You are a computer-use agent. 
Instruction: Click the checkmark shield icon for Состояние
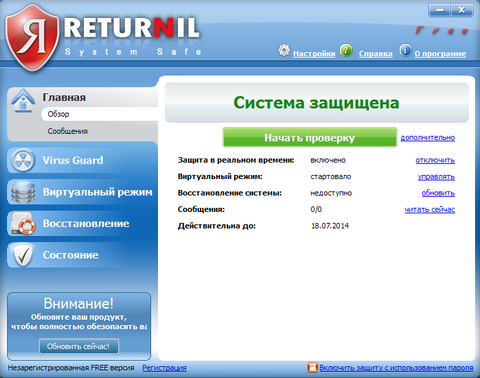point(23,255)
